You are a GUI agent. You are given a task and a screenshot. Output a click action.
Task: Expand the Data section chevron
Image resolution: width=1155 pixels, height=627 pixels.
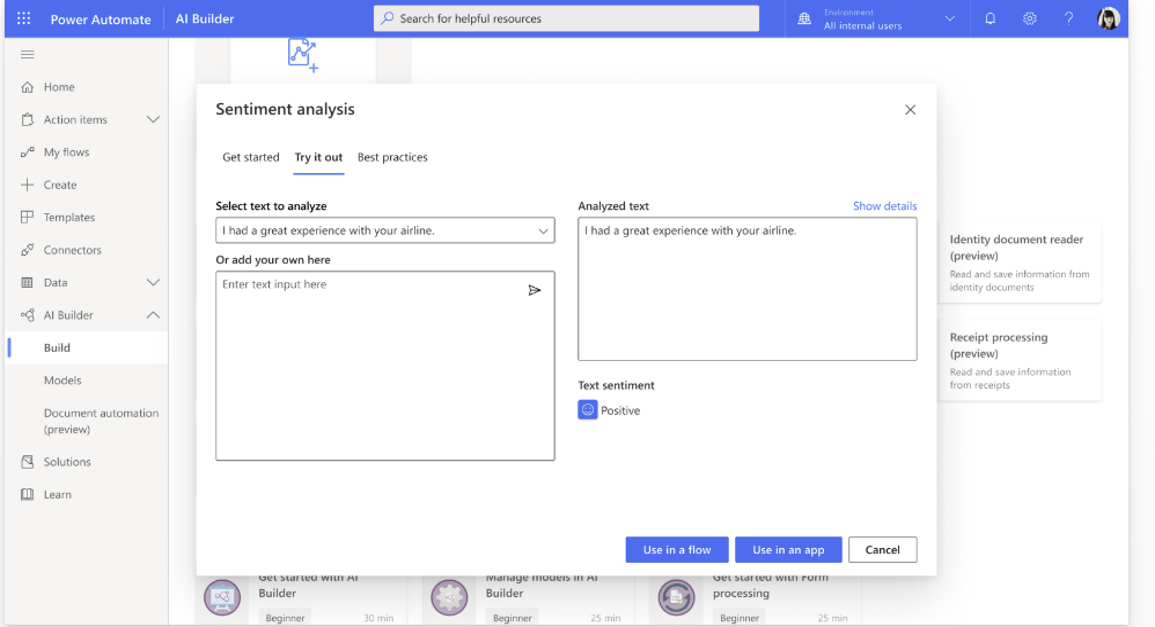pyautogui.click(x=152, y=282)
